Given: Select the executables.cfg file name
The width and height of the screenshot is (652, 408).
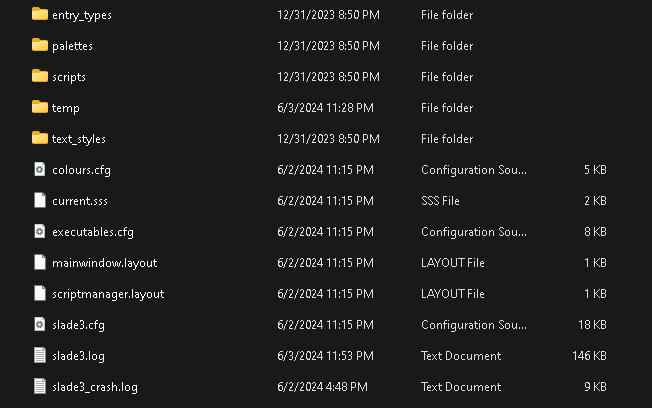Looking at the screenshot, I should pyautogui.click(x=93, y=232).
